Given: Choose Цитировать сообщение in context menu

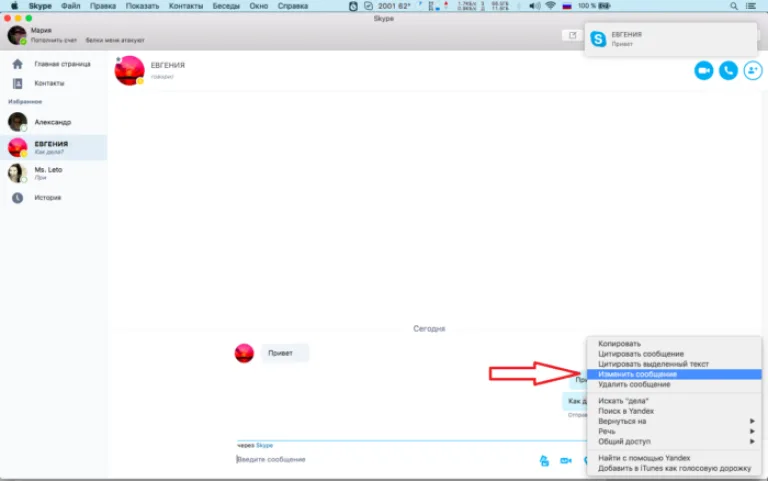Looking at the screenshot, I should 674,354.
